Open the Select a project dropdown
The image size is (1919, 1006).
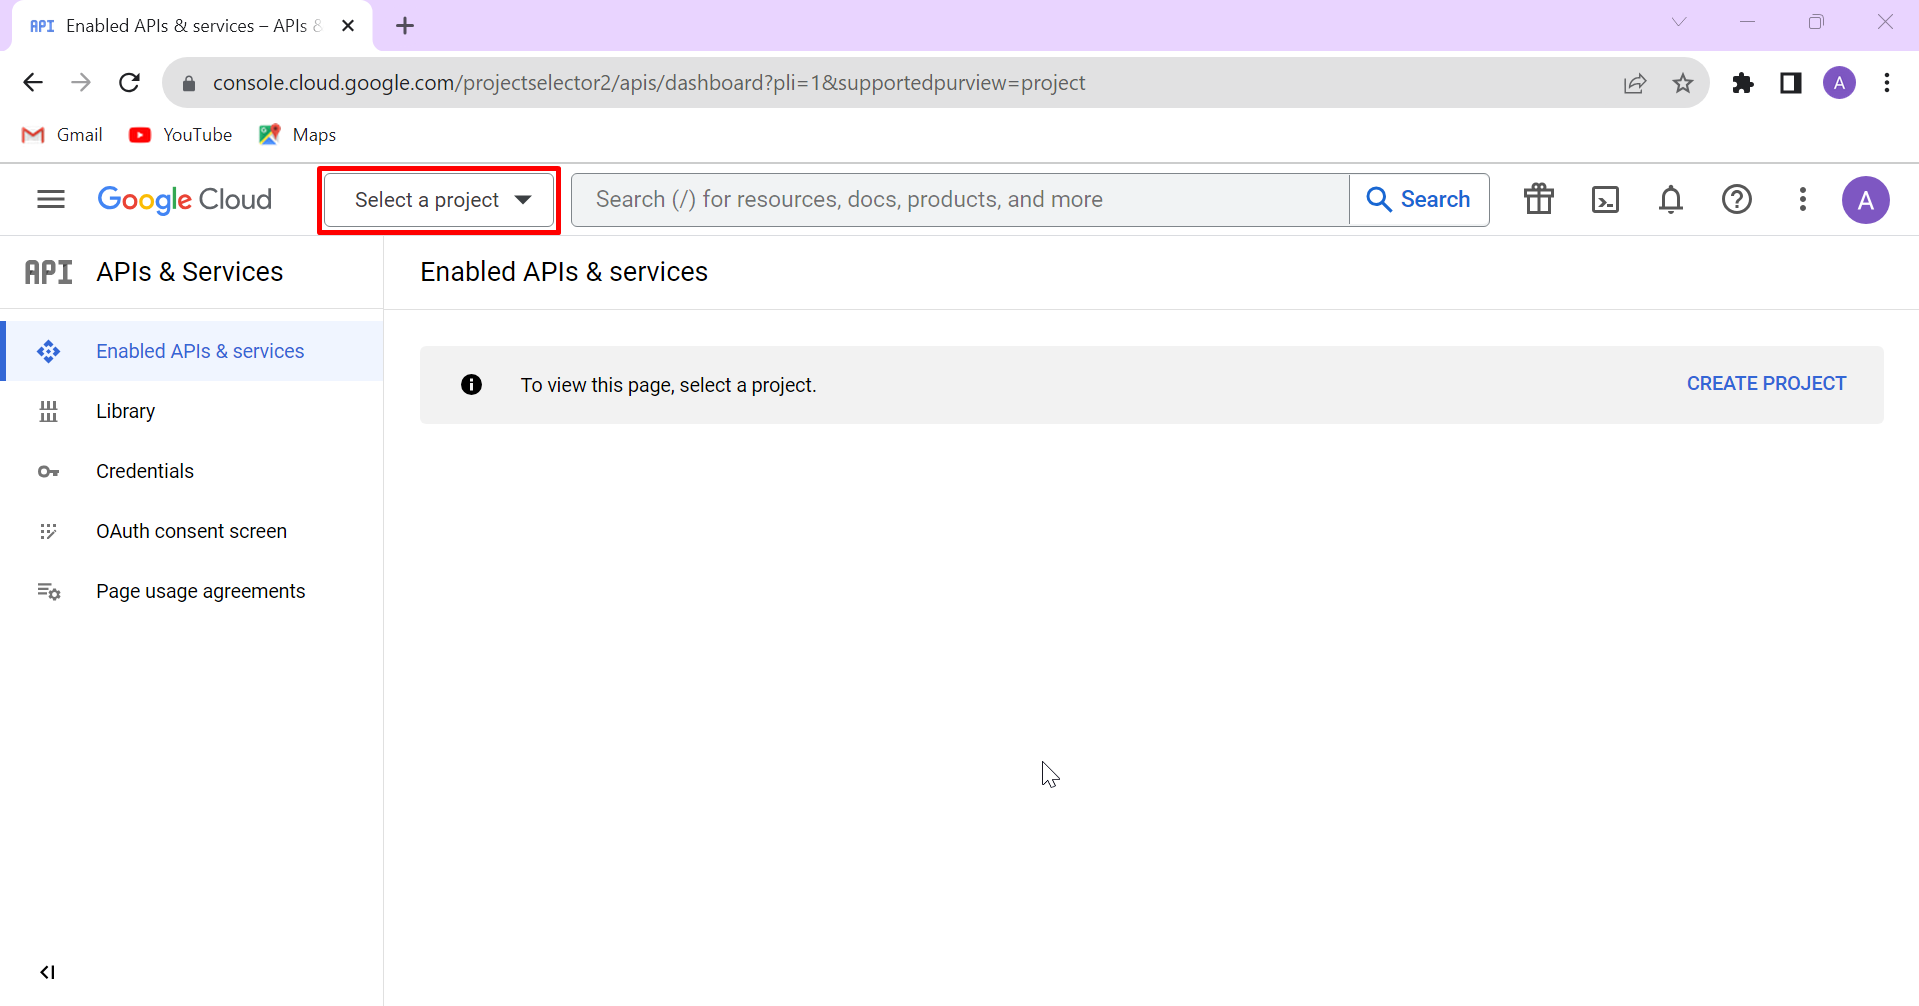coord(438,199)
